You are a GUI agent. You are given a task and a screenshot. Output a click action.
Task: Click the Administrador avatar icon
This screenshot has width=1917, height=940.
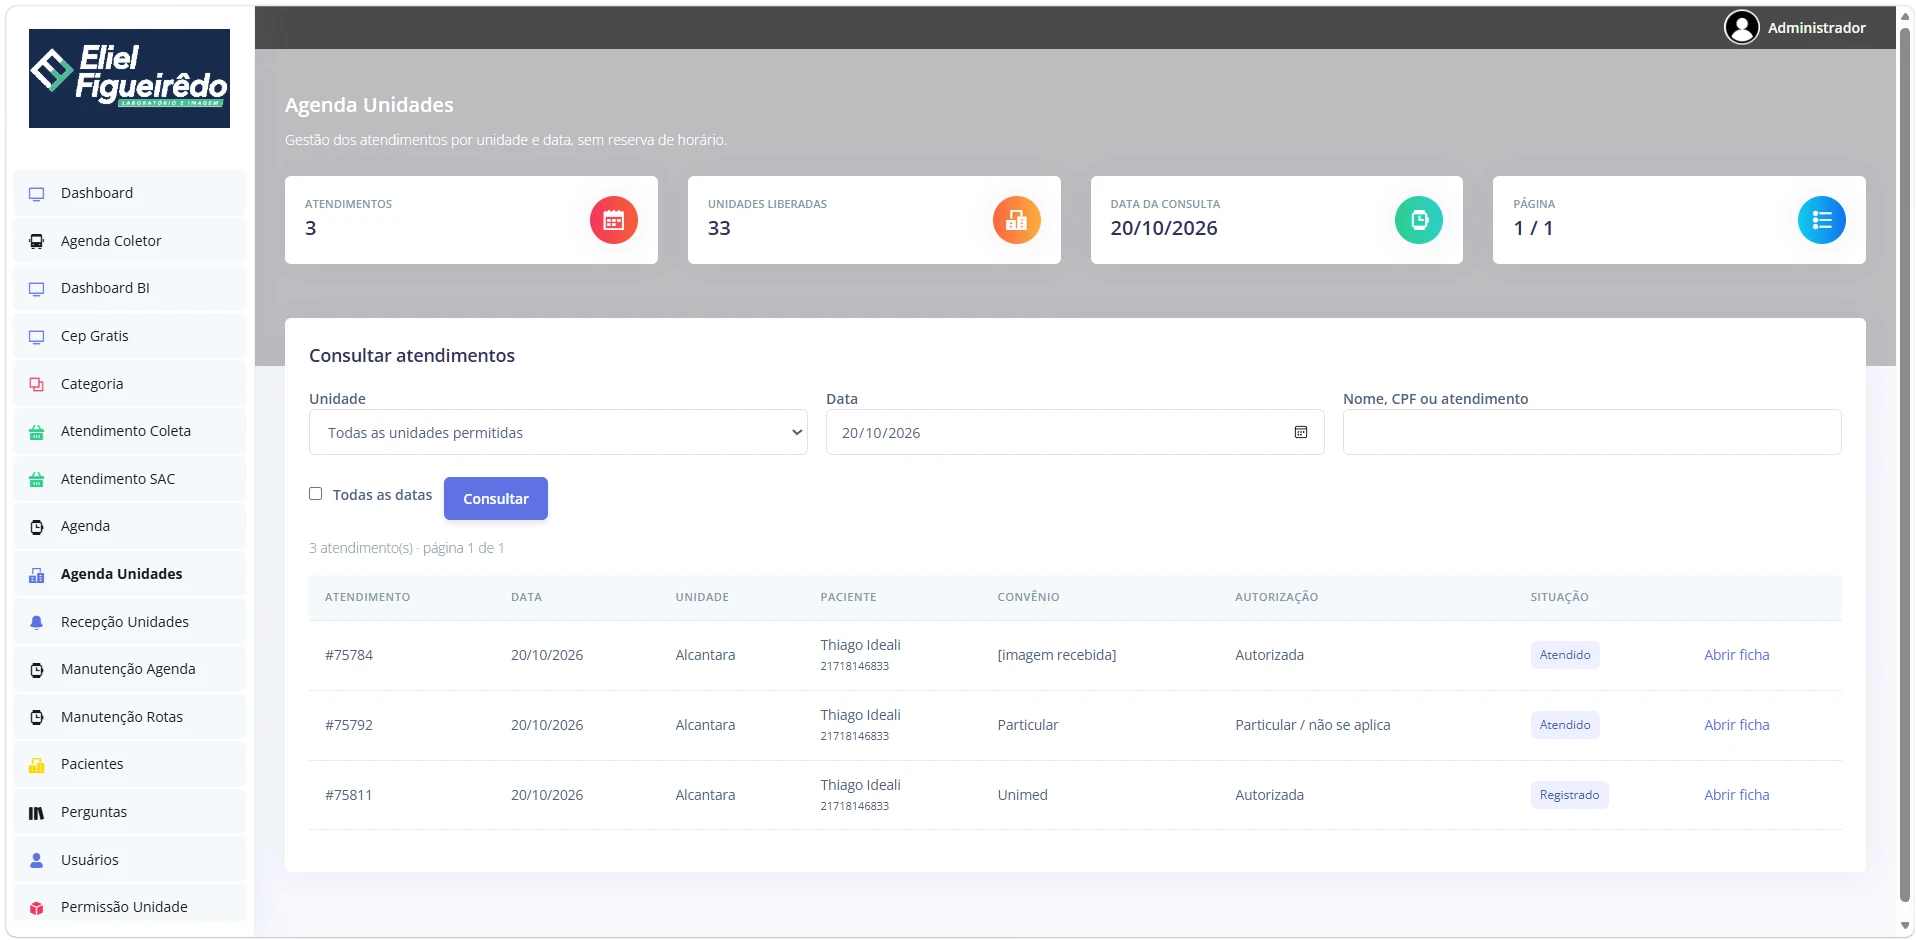tap(1742, 27)
